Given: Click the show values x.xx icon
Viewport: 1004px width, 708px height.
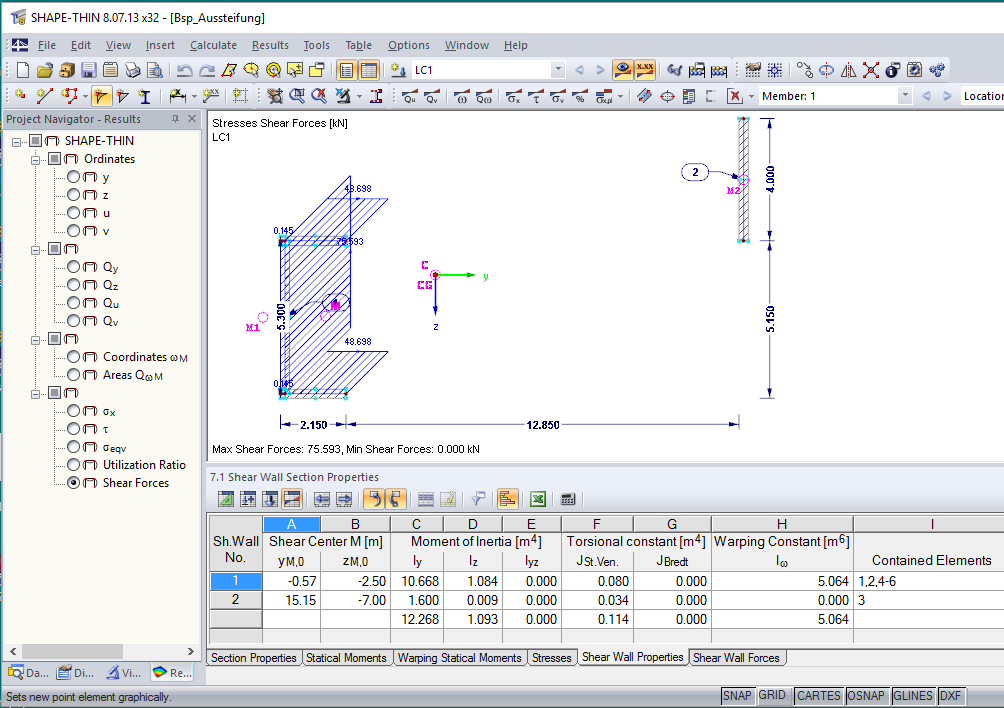Looking at the screenshot, I should [645, 70].
